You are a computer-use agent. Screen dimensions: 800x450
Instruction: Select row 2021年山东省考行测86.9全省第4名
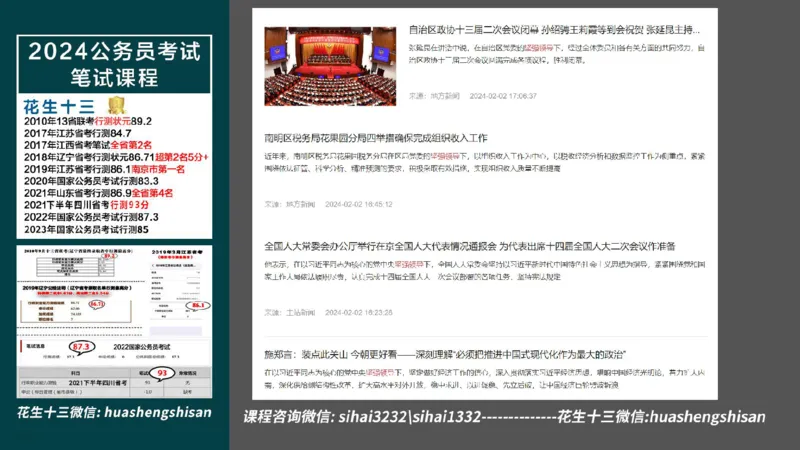98,193
